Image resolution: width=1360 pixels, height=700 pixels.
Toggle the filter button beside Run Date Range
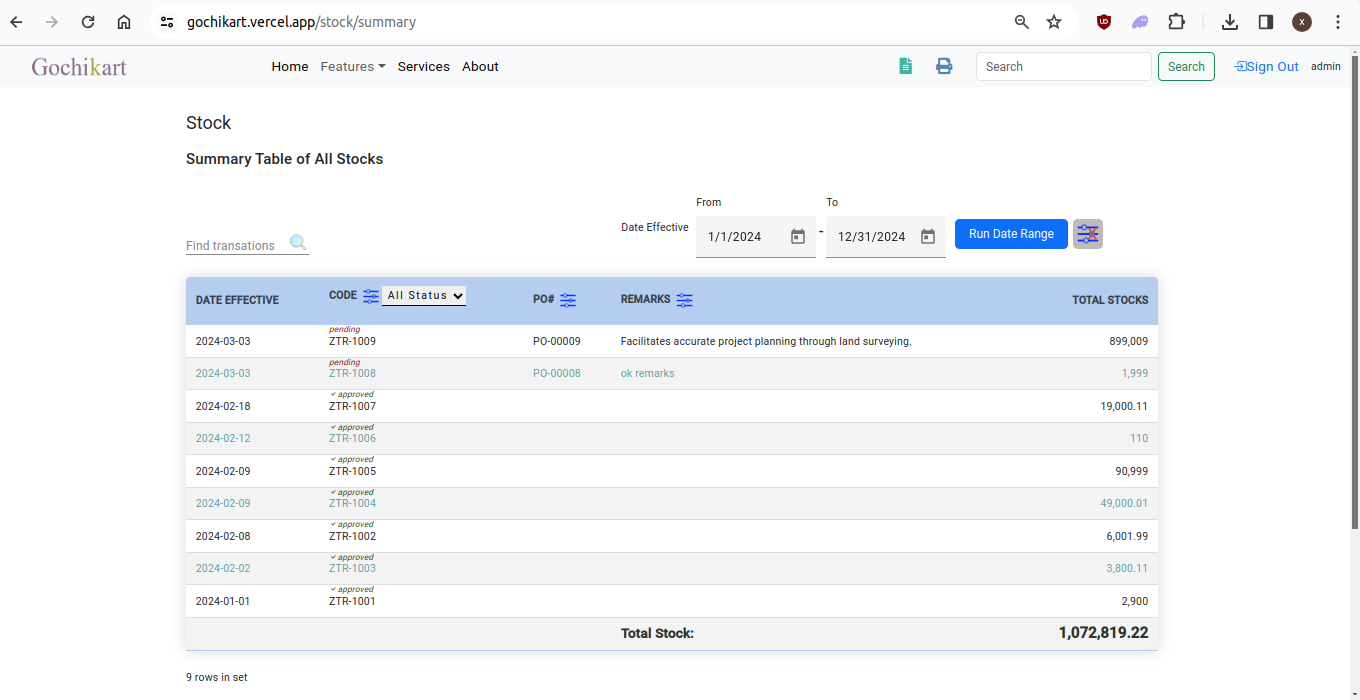[1088, 234]
